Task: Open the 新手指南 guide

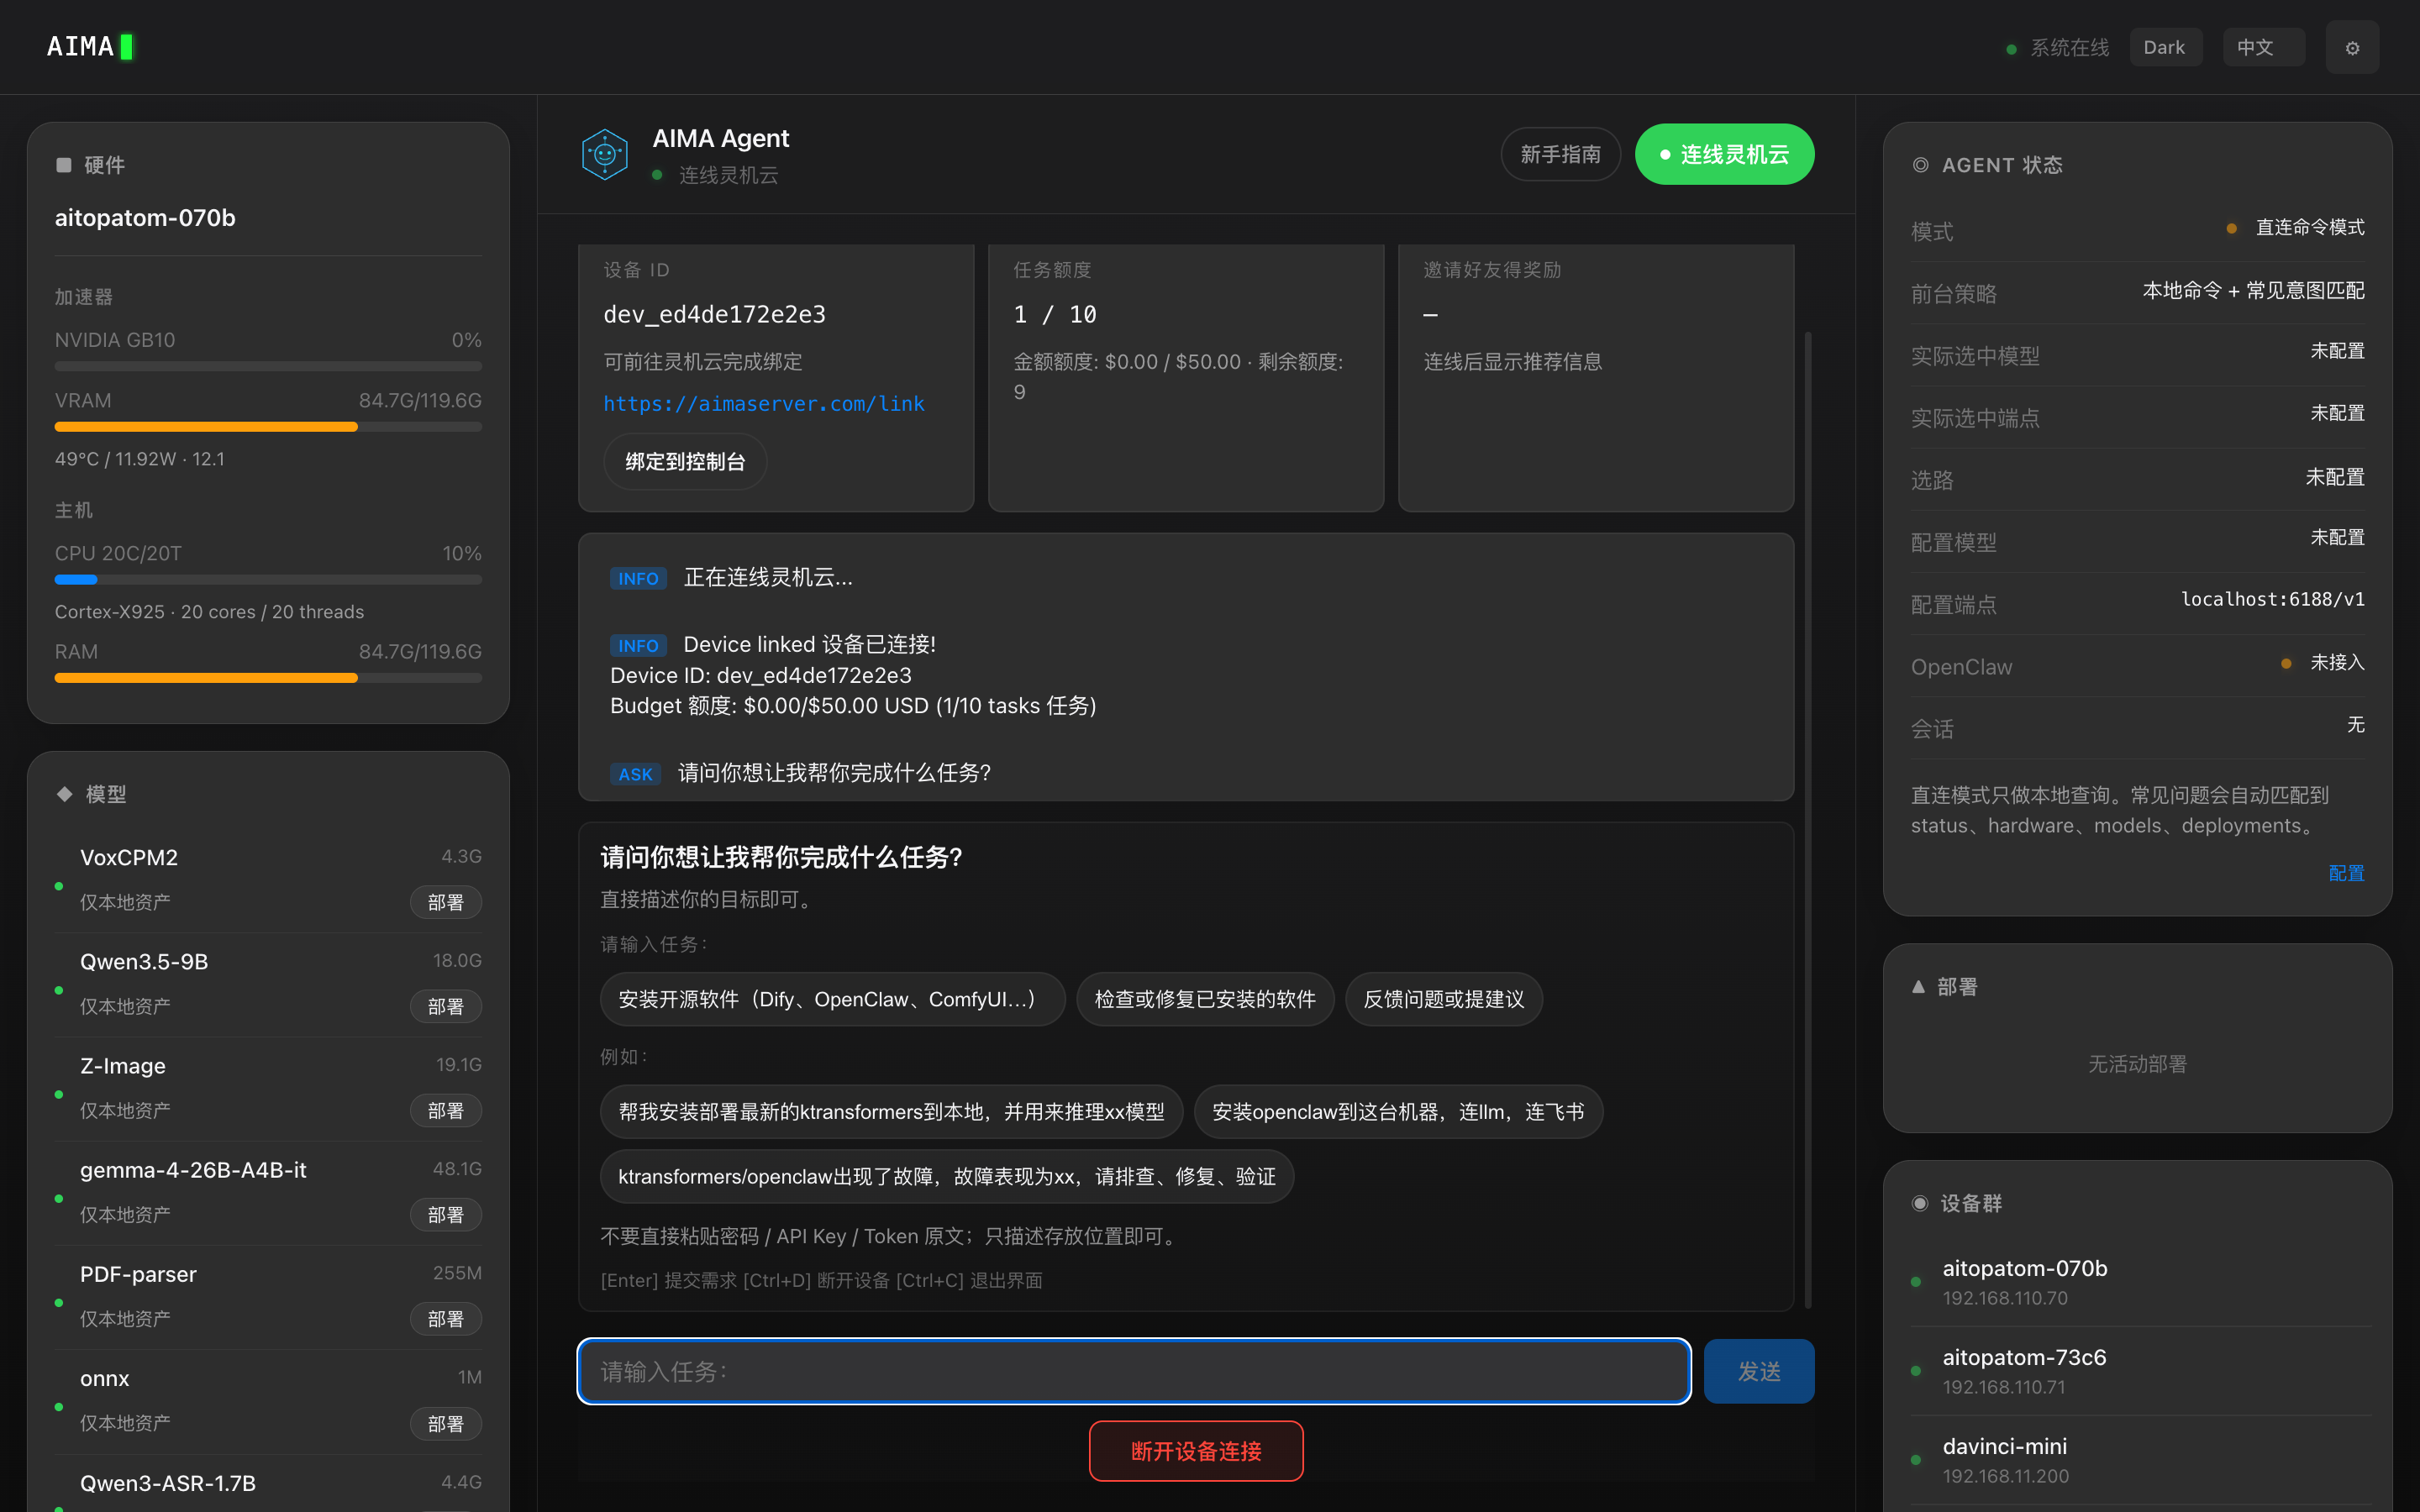Action: (x=1561, y=153)
